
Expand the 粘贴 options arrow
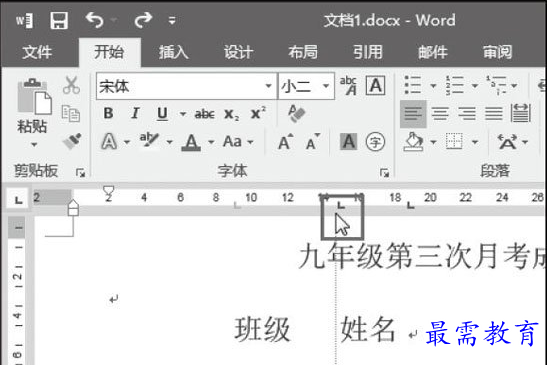(34, 144)
